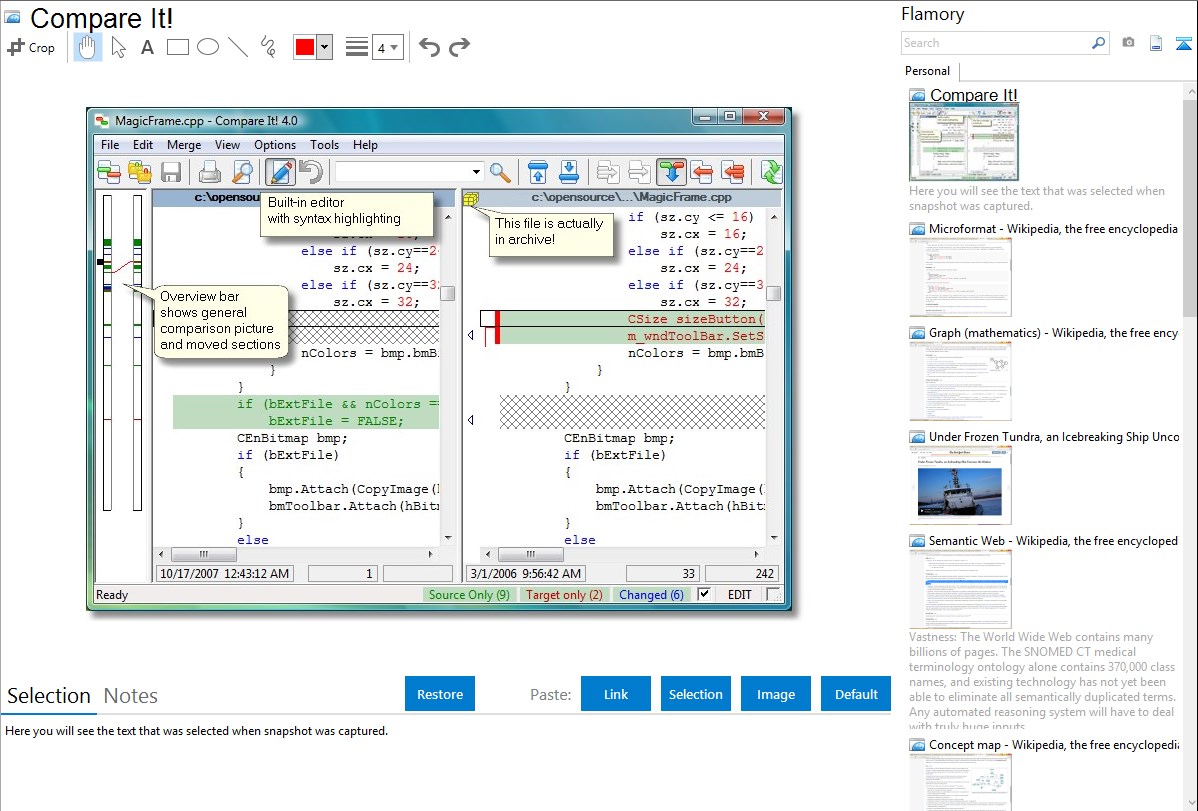Click the camera capture icon

tap(1128, 43)
